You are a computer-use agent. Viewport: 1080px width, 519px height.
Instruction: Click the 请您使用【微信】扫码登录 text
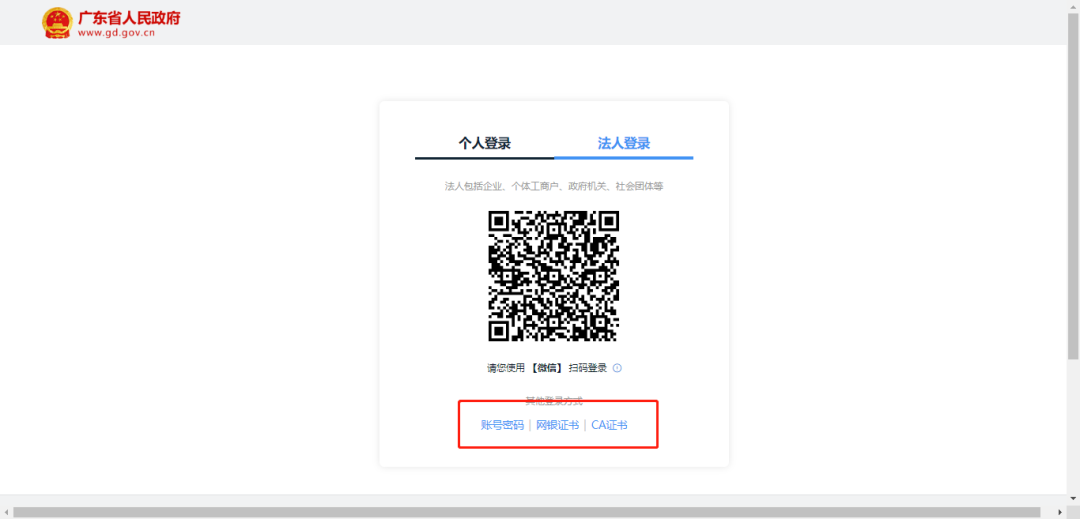click(x=548, y=368)
